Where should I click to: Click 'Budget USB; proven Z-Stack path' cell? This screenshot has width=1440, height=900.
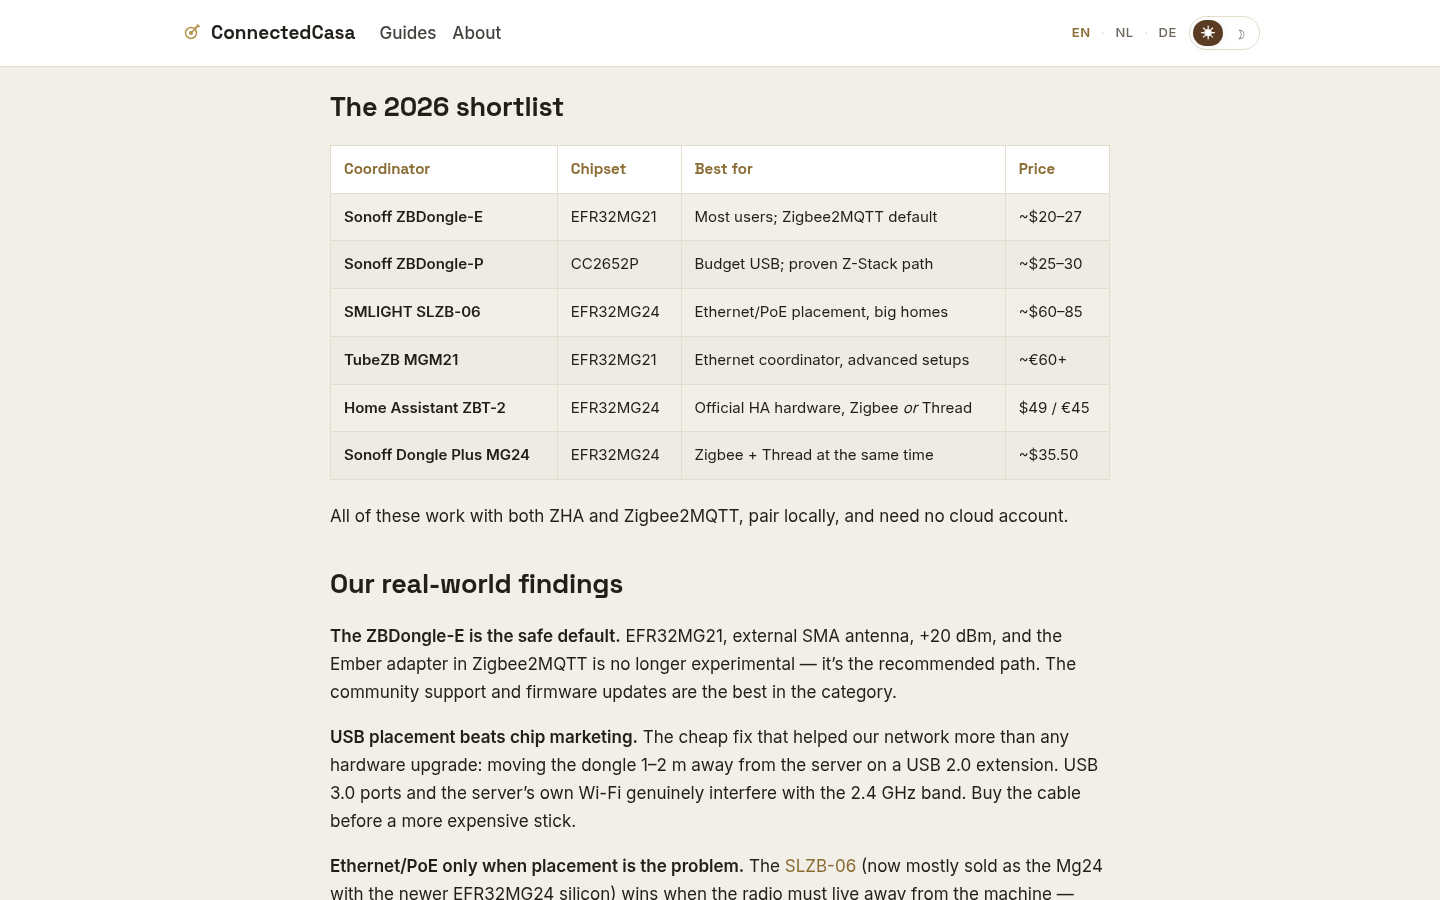point(843,264)
